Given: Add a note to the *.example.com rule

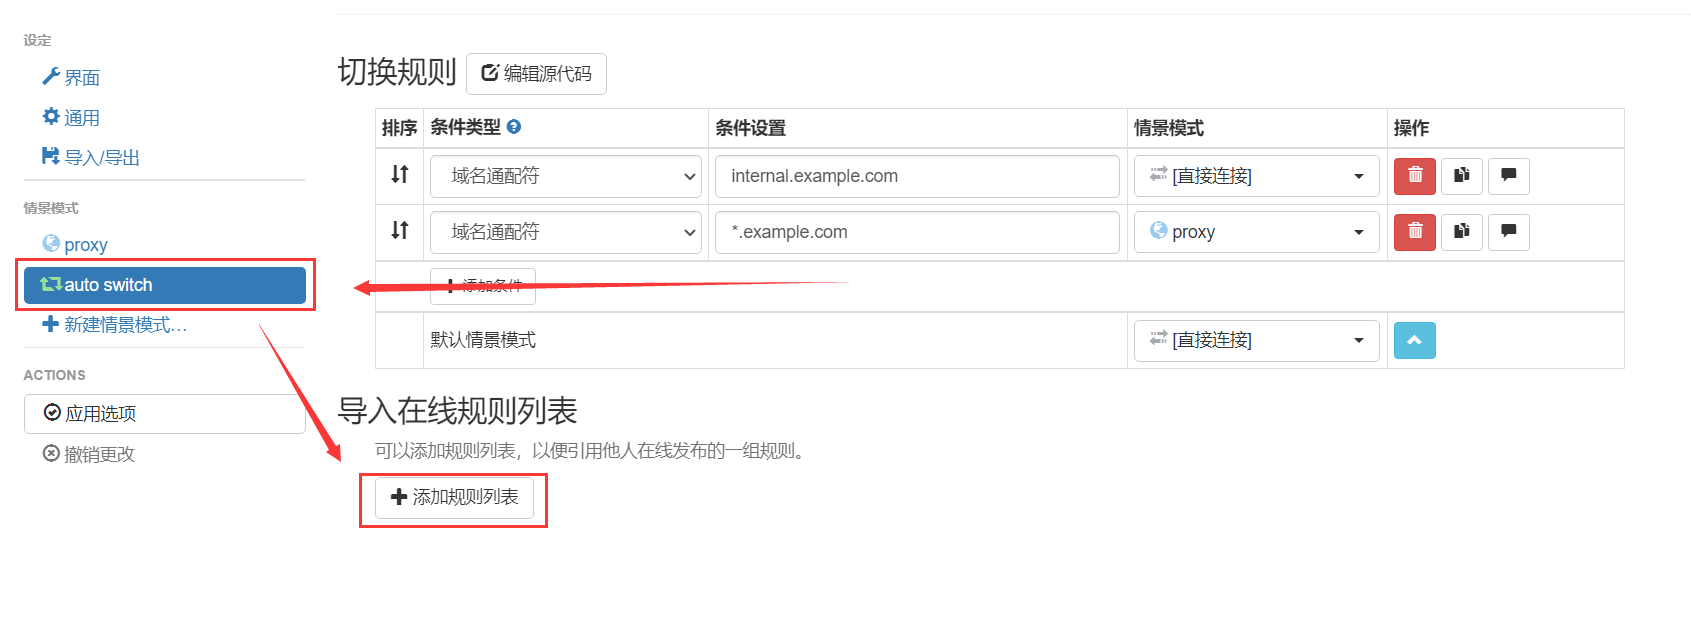Looking at the screenshot, I should [x=1508, y=232].
